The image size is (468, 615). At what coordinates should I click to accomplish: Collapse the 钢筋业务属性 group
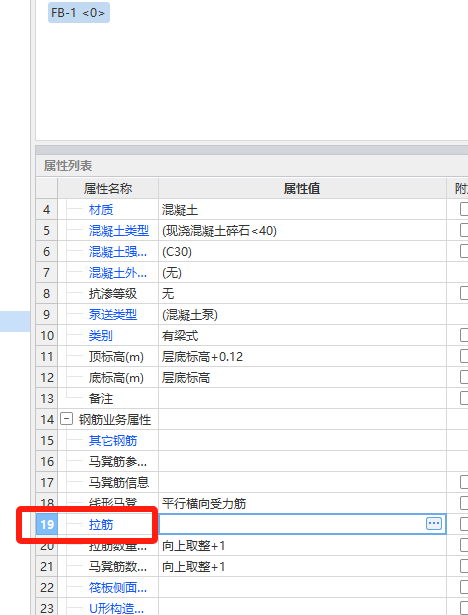click(66, 419)
